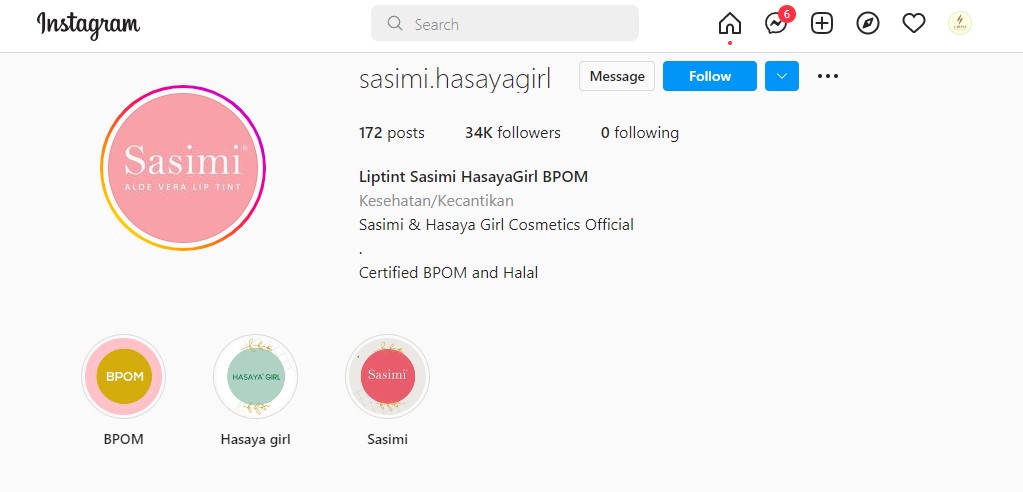1023x492 pixels.
Task: Create a new post with plus icon
Action: (822, 24)
